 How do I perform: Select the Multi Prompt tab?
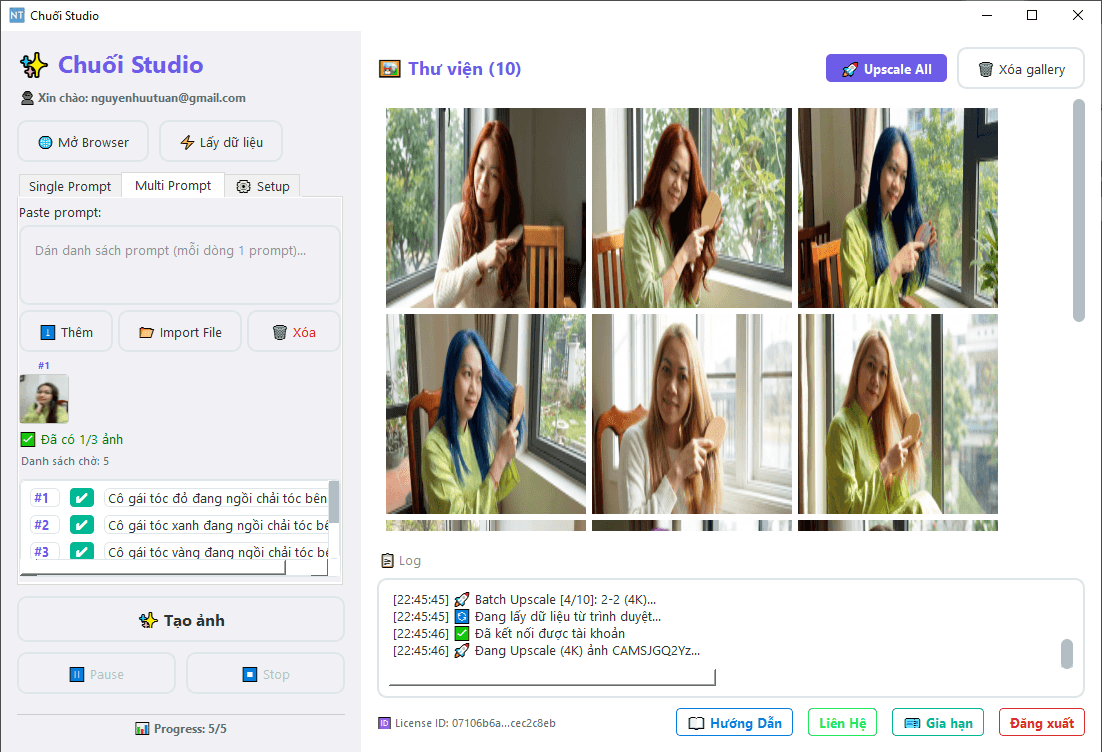tap(172, 185)
